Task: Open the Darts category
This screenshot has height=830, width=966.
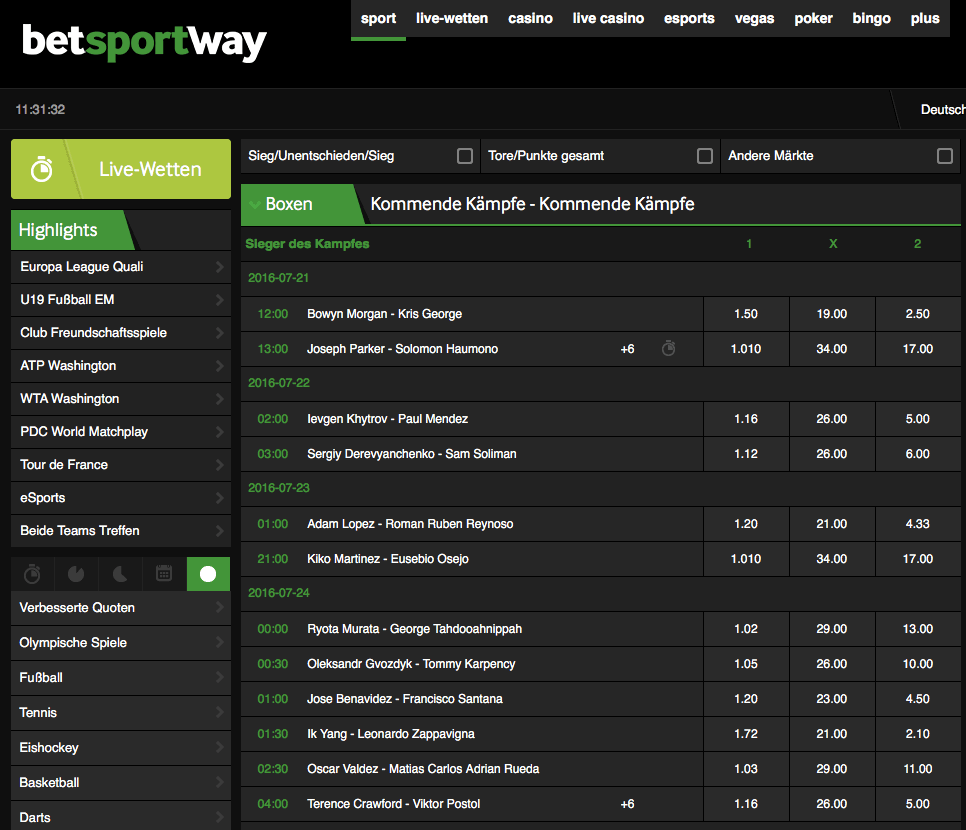Action: tap(121, 817)
